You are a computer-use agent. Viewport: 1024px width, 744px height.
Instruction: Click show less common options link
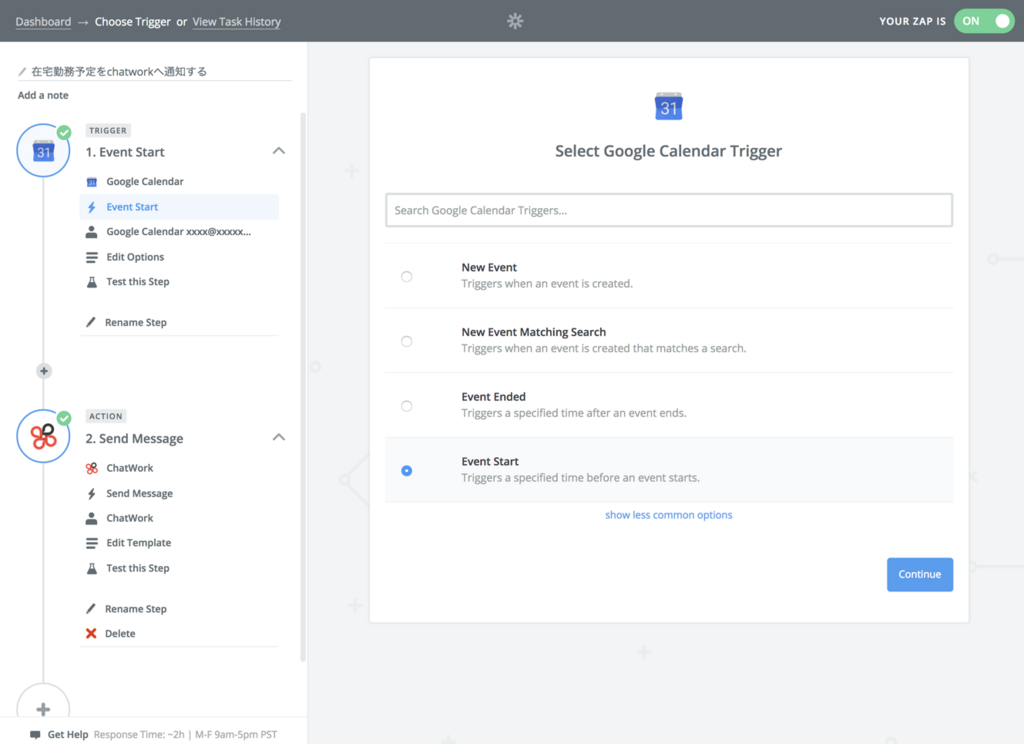(x=669, y=515)
